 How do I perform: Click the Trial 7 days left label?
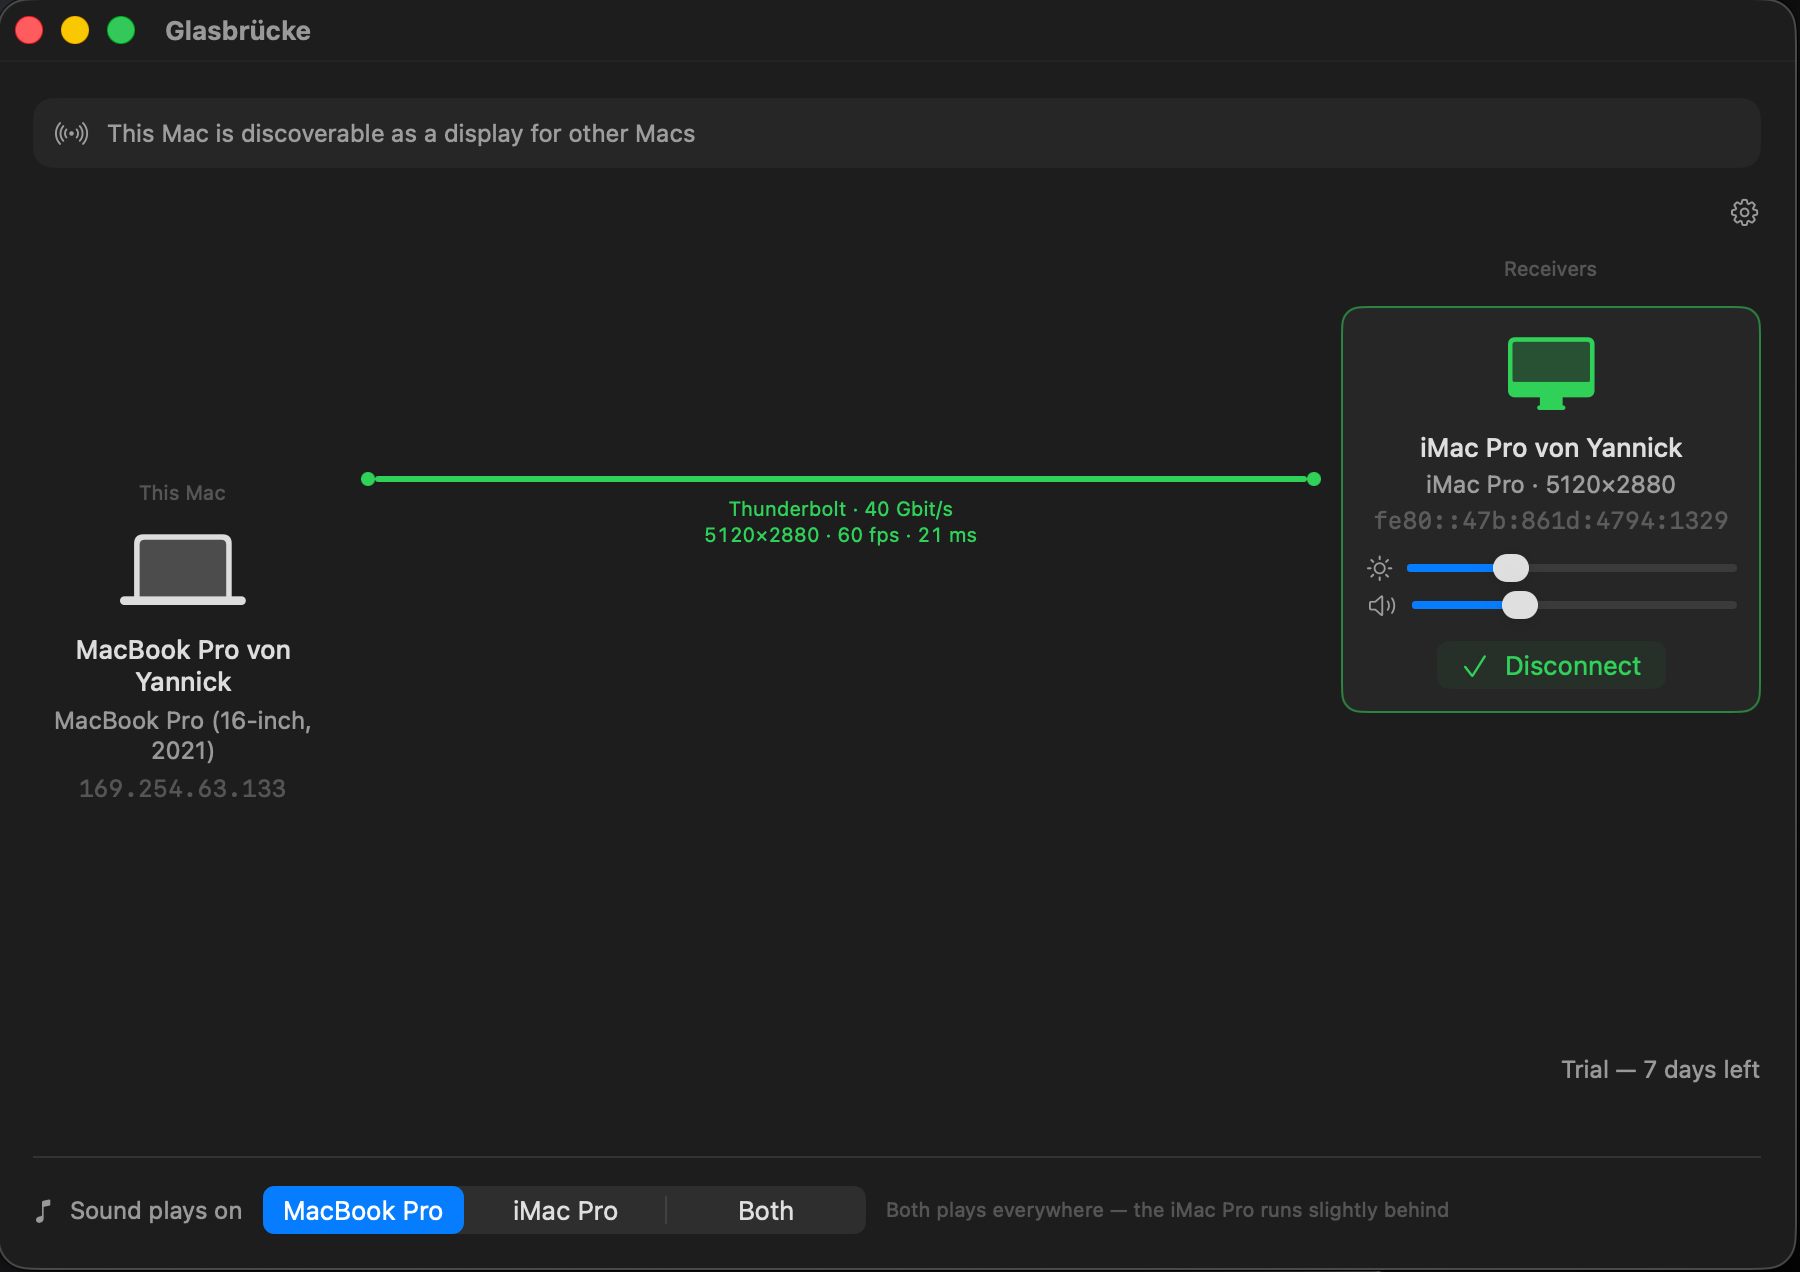1660,1069
